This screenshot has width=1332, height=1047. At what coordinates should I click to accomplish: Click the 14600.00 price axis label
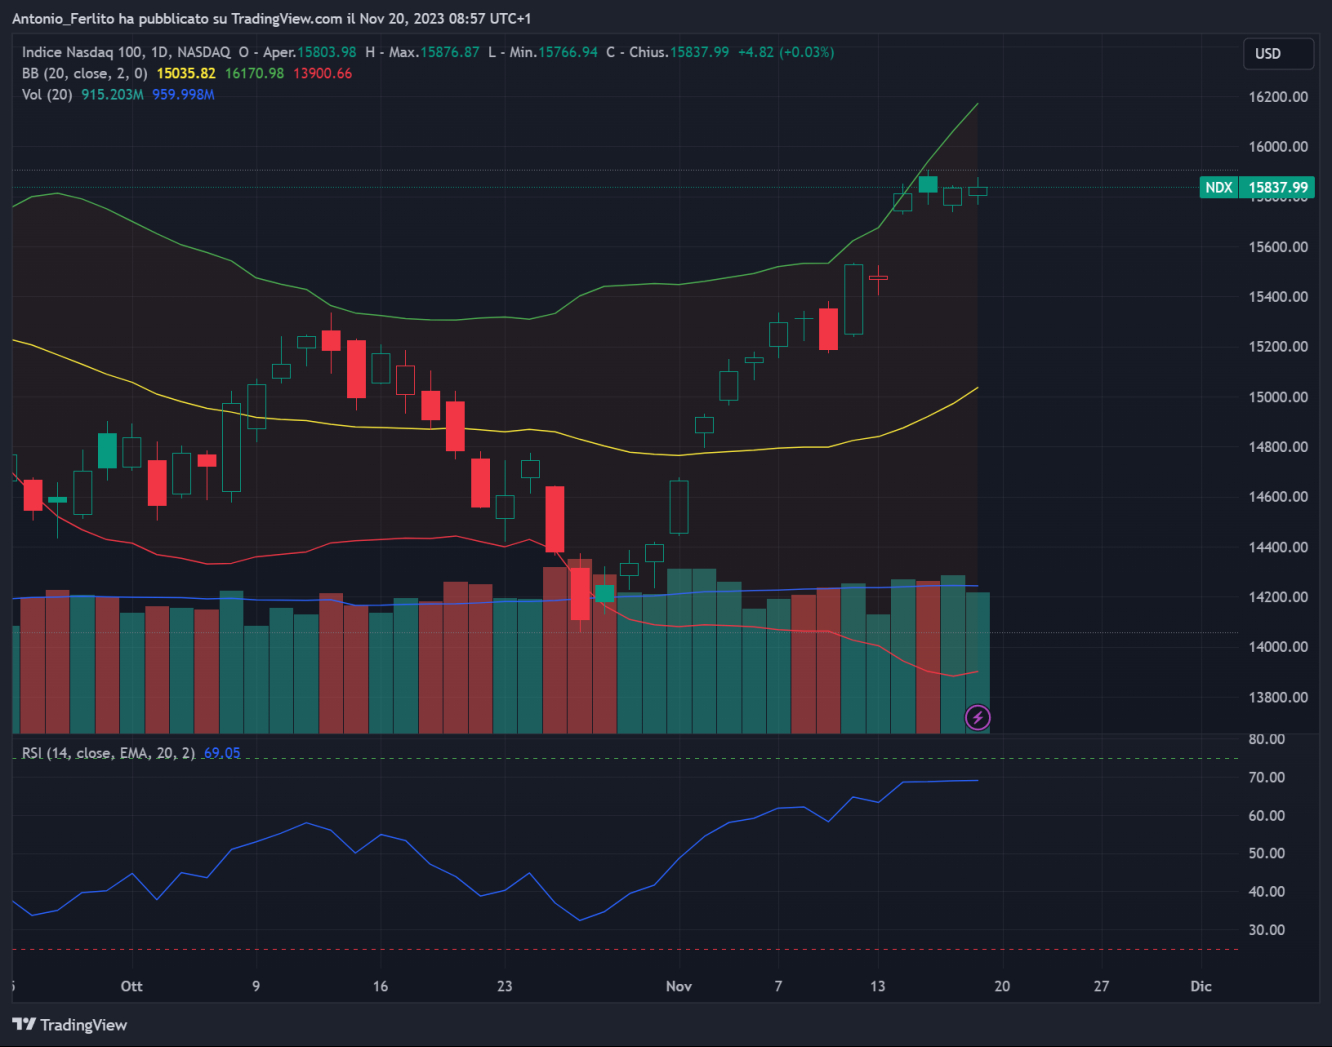pyautogui.click(x=1278, y=497)
